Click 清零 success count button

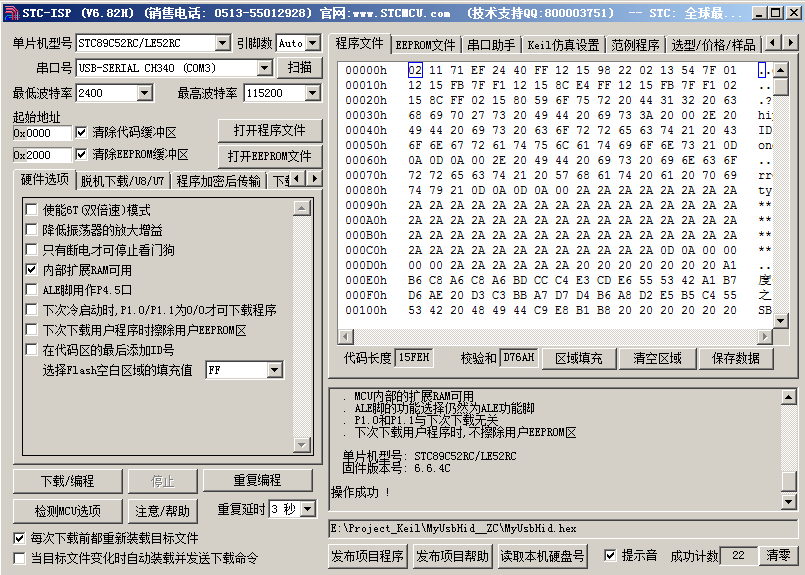[x=778, y=555]
